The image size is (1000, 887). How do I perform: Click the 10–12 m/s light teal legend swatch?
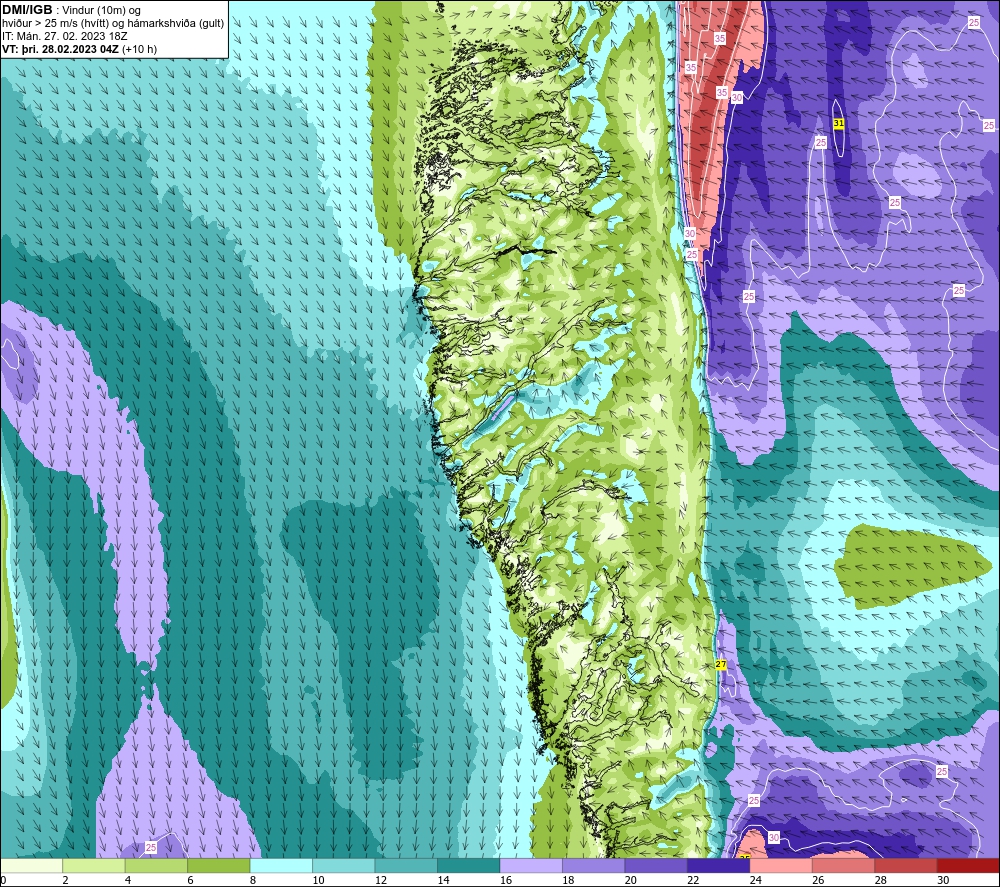(x=344, y=866)
